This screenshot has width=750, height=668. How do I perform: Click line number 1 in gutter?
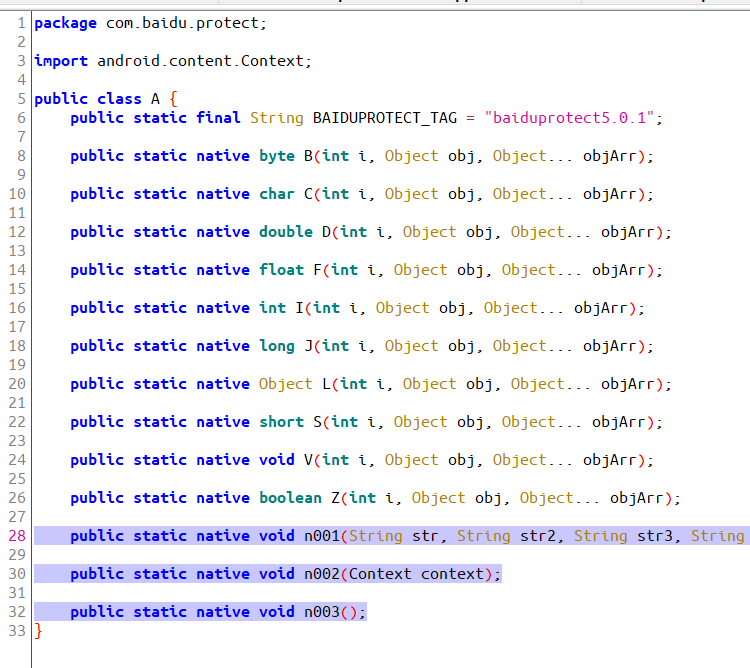[21, 23]
